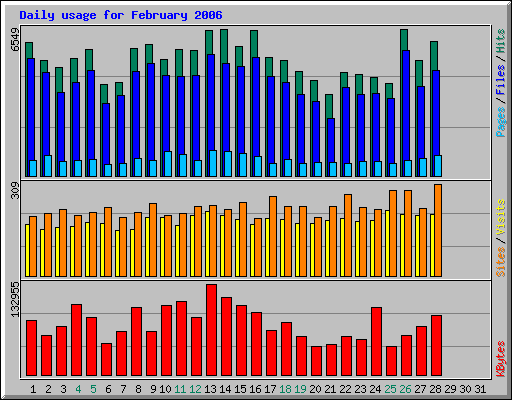Click the red KBytes bar for day 28
512x400 pixels.
[436, 346]
